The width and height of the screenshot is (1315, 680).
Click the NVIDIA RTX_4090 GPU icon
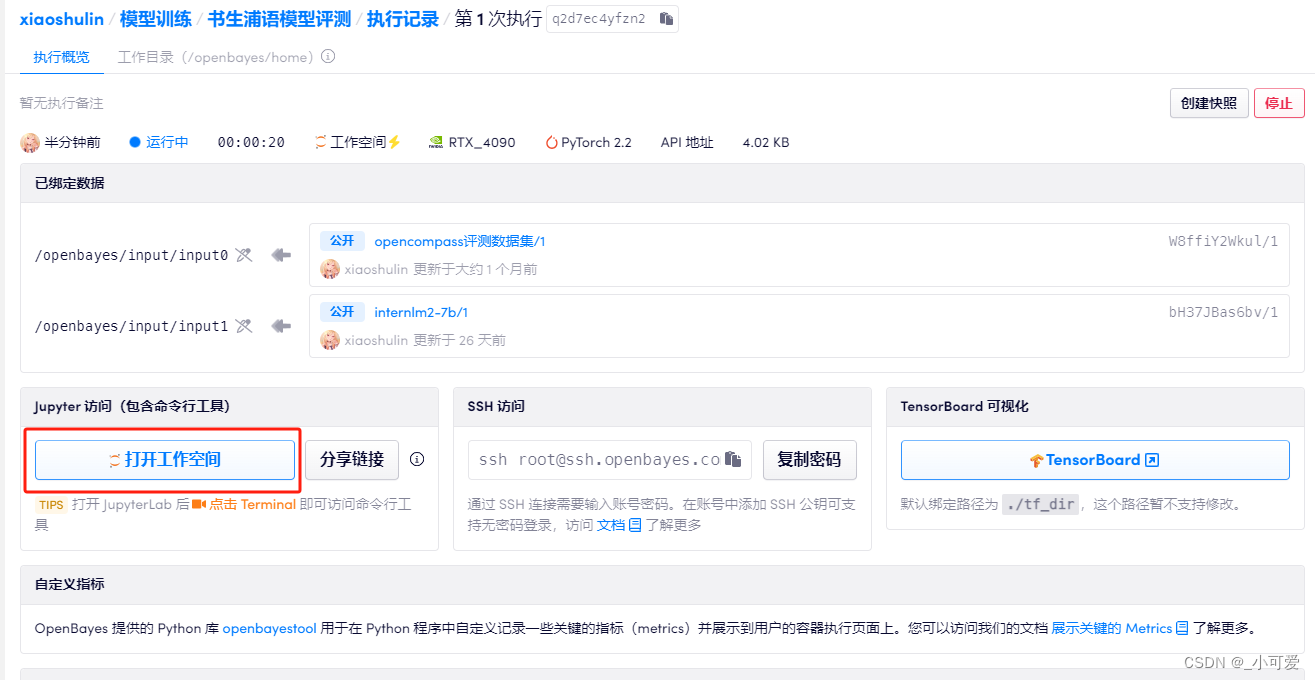pos(437,141)
